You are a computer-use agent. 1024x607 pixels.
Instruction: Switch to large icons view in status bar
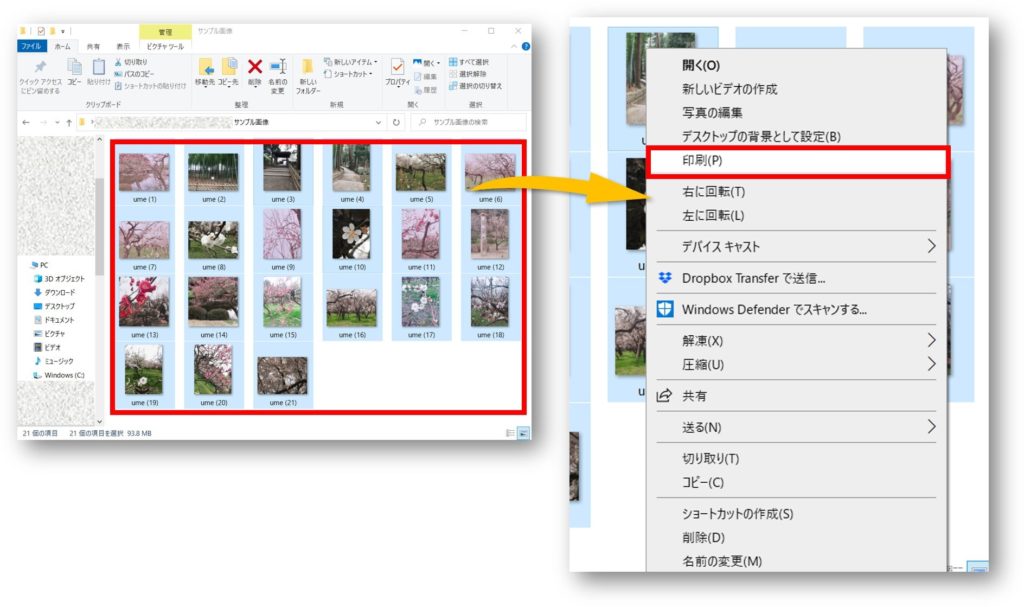click(x=523, y=433)
